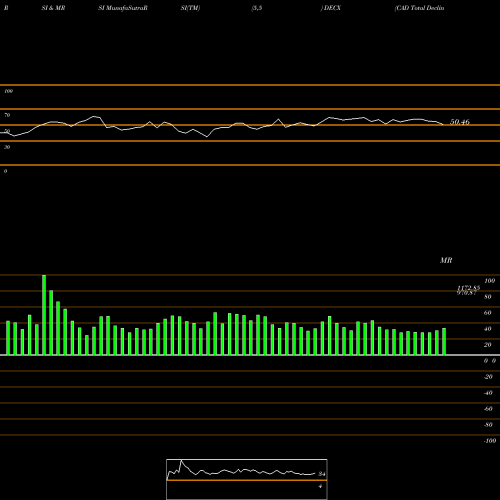This screenshot has width=500, height=500.
Task: Click the -60 label on the MR axis
Action: coord(488,409)
